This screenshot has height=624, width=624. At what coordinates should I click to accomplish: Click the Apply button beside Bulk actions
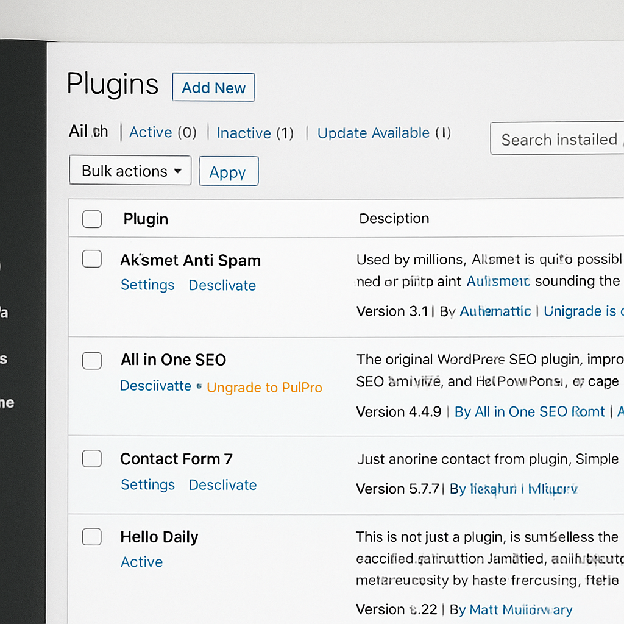click(x=228, y=172)
